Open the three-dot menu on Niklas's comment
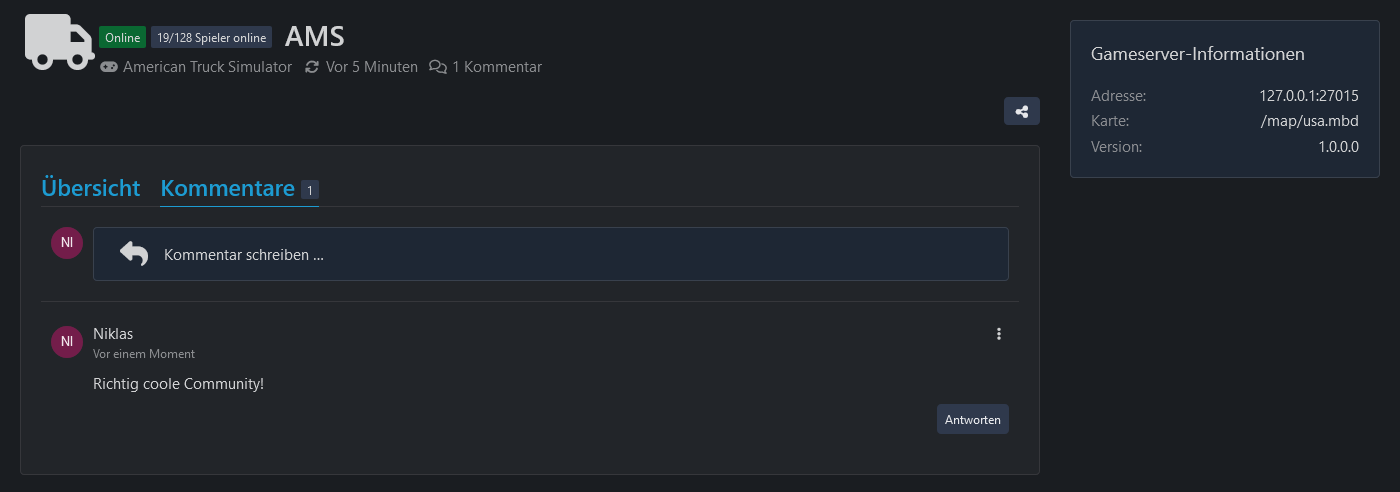The width and height of the screenshot is (1400, 492). 998,334
